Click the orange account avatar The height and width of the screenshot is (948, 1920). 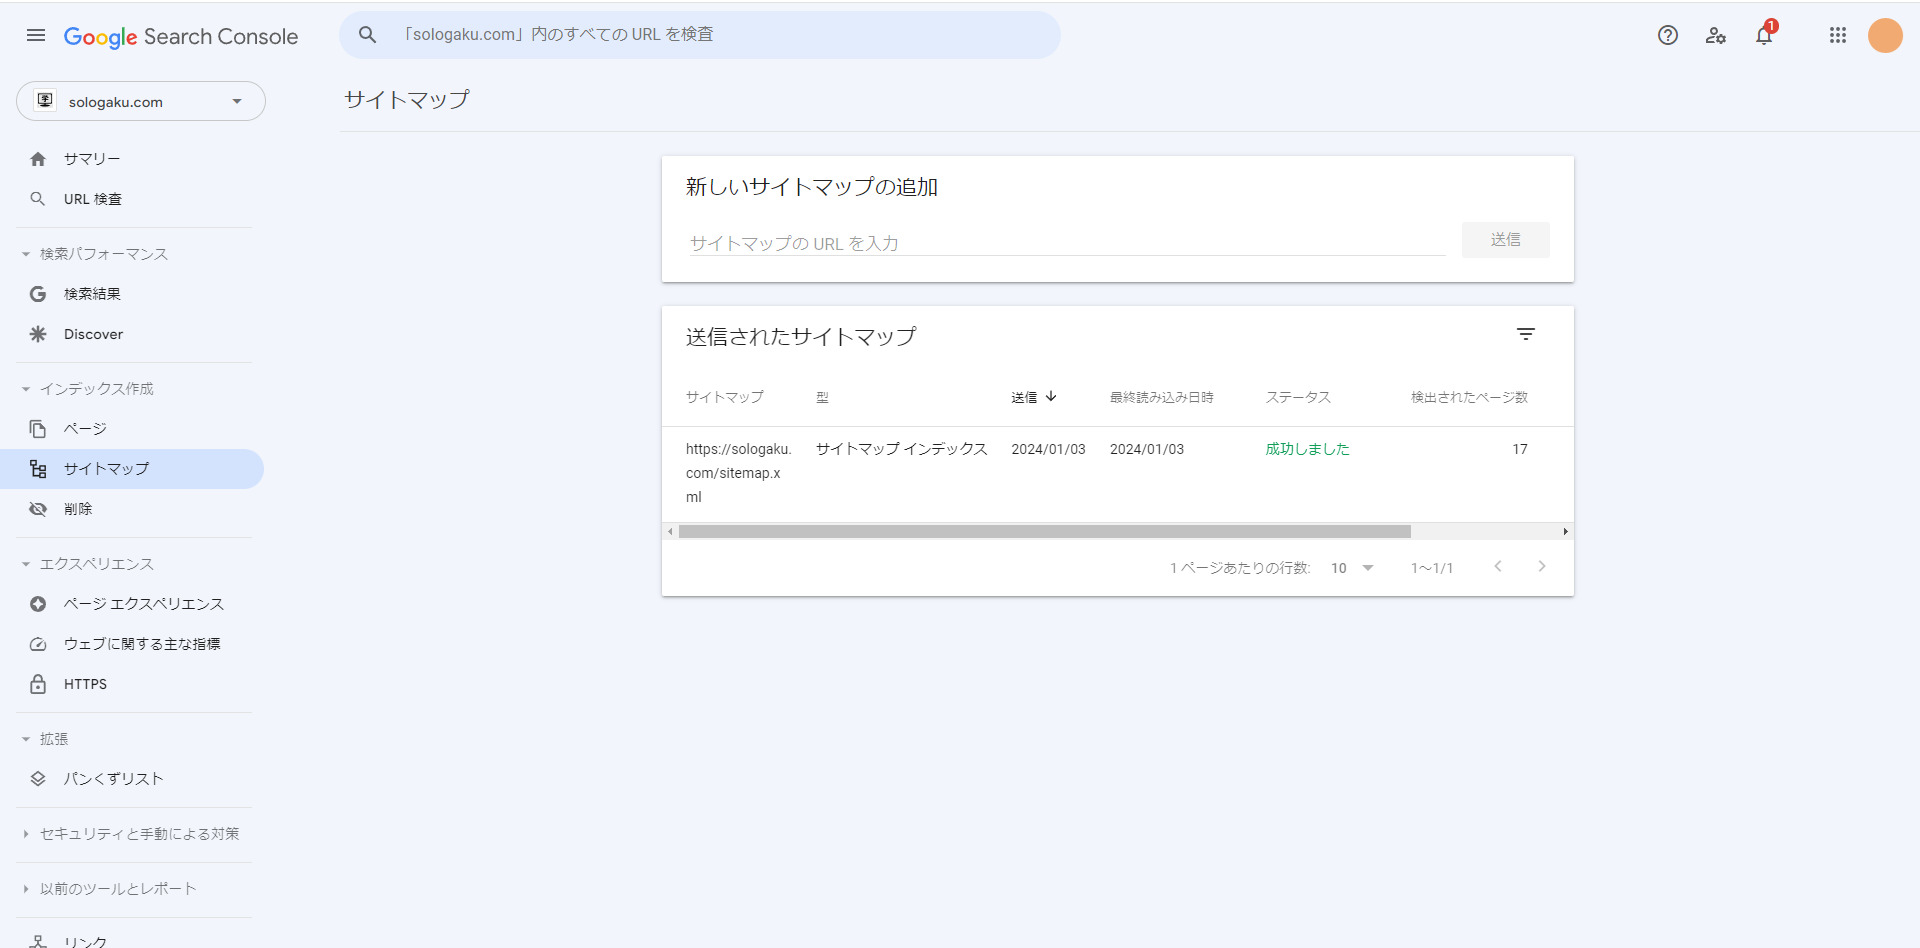[1885, 36]
